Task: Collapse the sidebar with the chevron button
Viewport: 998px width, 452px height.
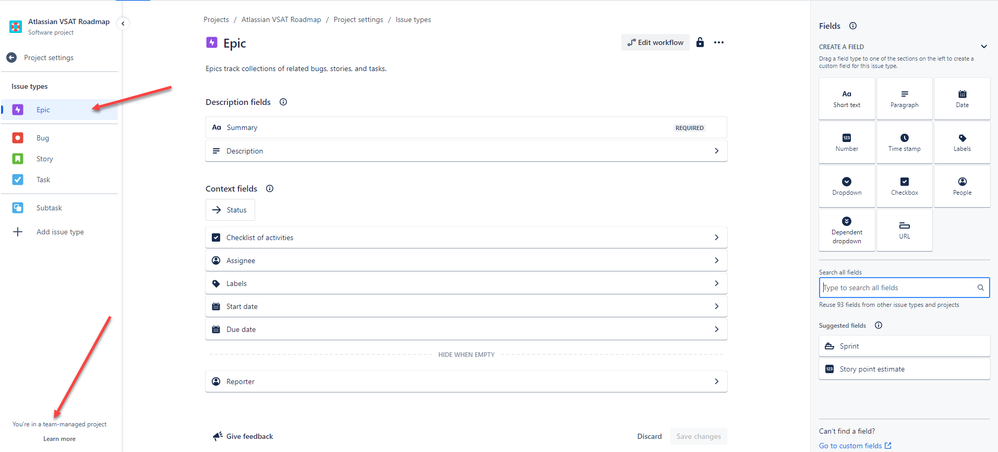Action: coord(123,24)
